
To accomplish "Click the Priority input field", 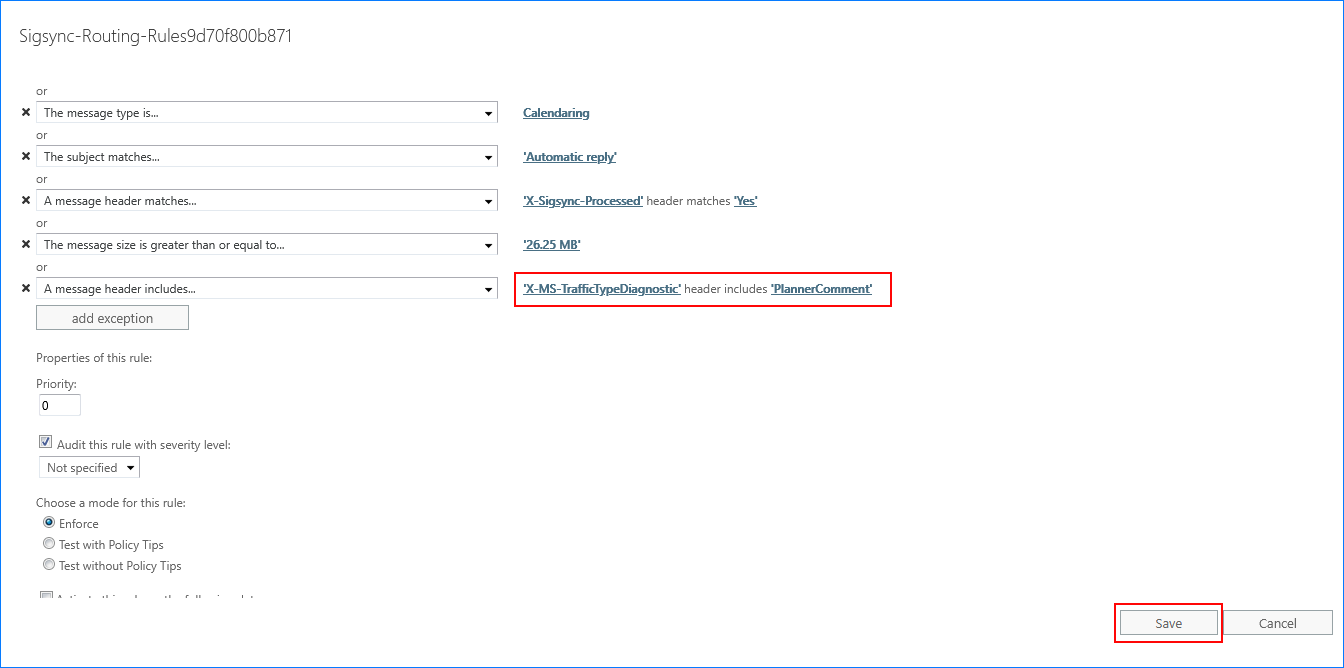I will pos(59,406).
